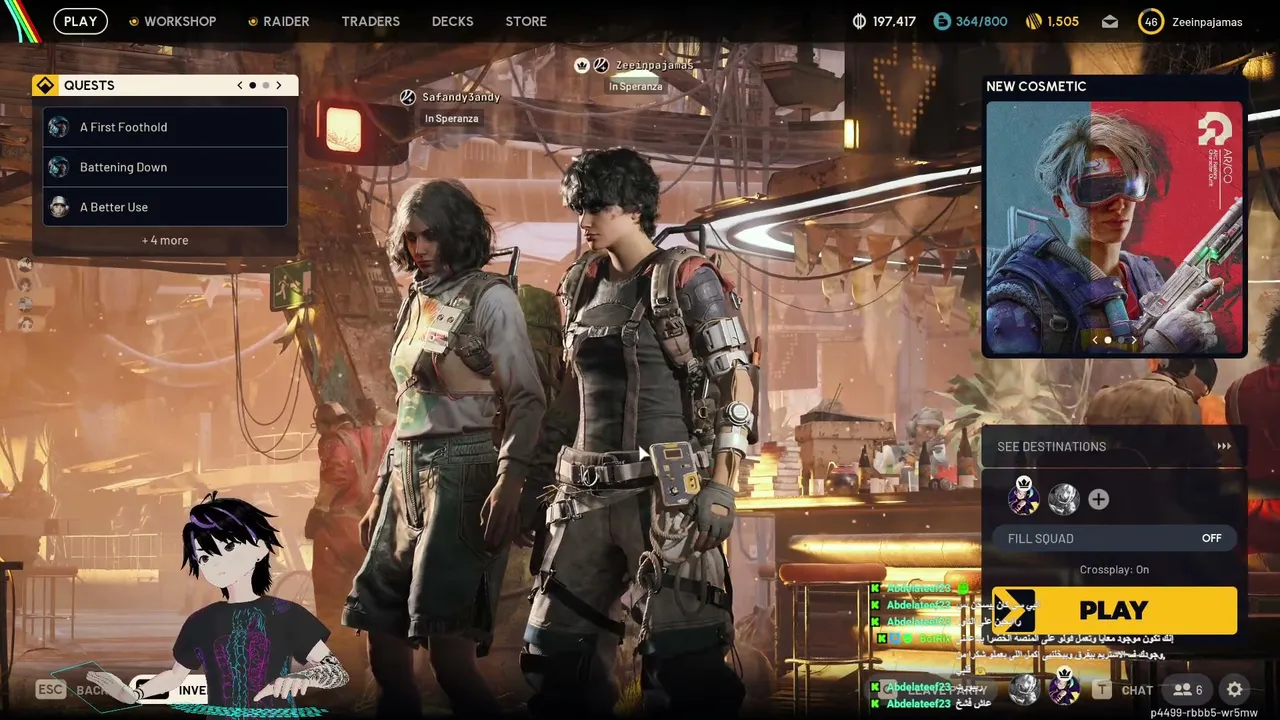Click the 197,417 coin balance

point(894,21)
